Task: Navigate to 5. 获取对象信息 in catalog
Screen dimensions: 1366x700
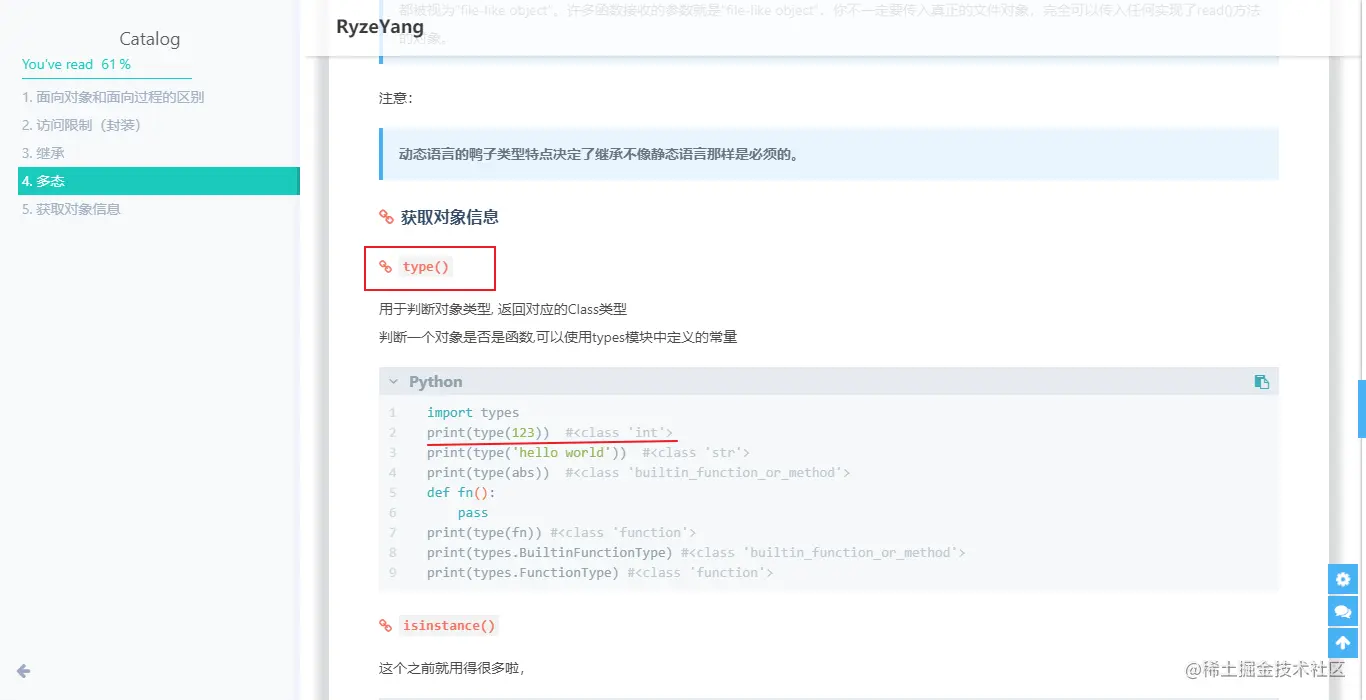Action: 71,209
